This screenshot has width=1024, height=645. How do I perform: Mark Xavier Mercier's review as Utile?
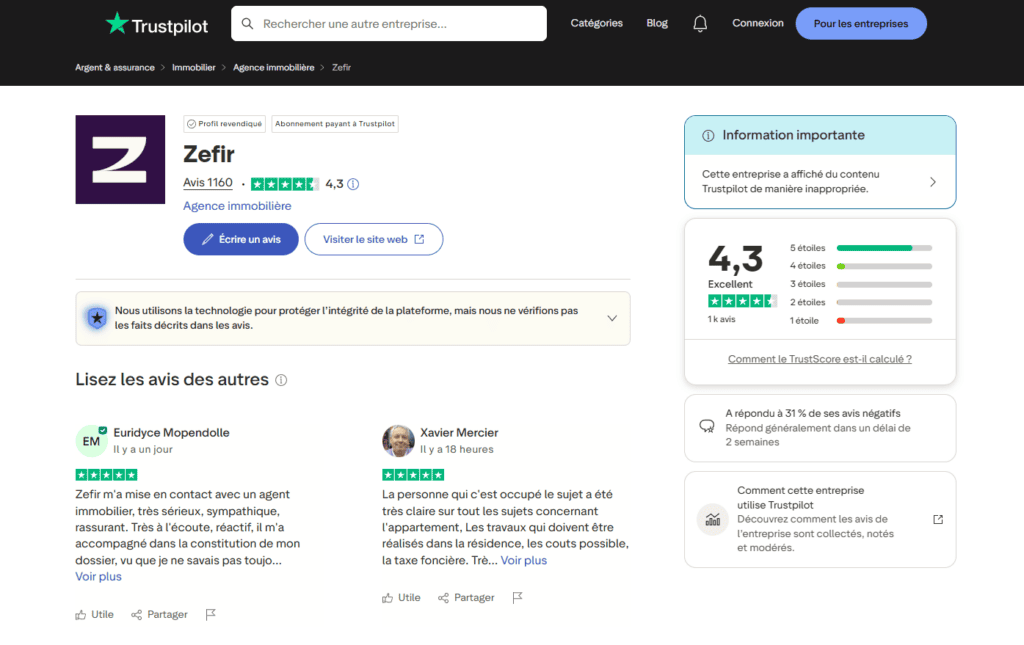[401, 597]
